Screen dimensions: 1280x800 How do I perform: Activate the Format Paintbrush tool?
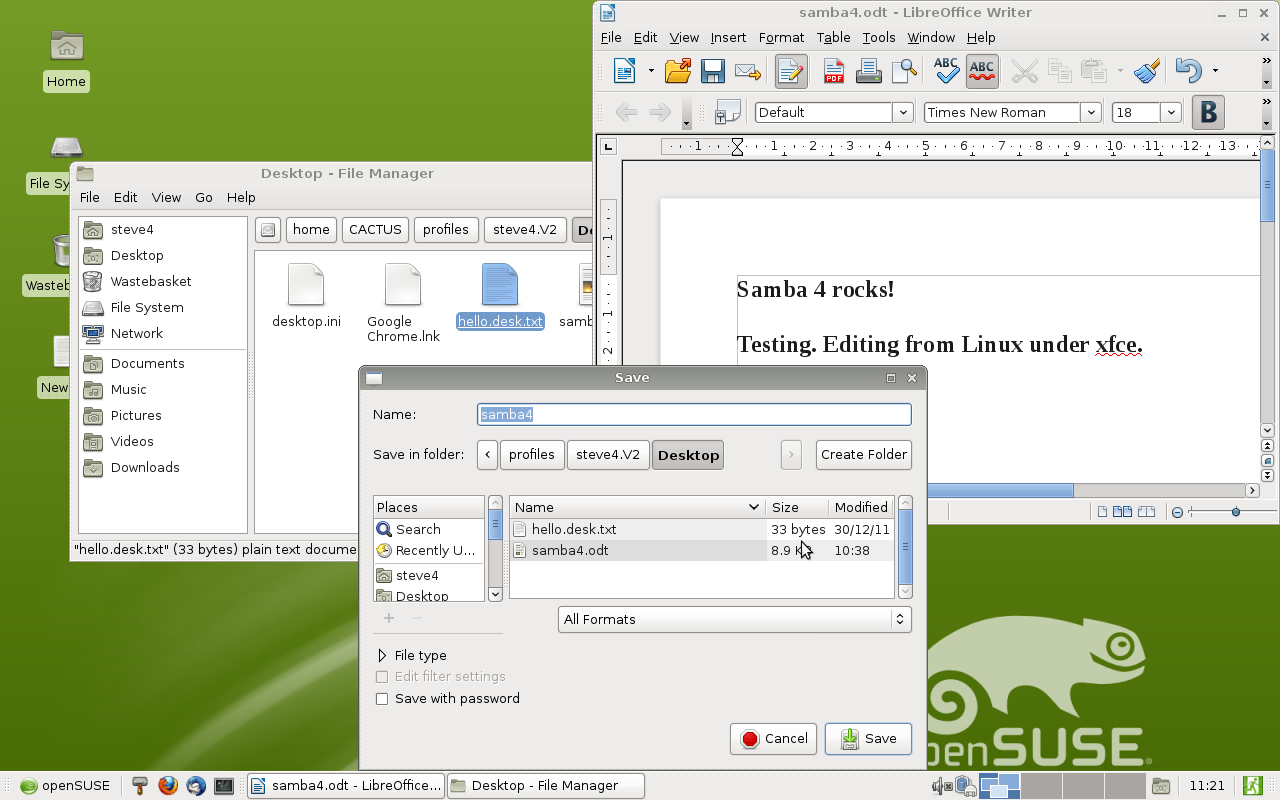coord(1146,71)
